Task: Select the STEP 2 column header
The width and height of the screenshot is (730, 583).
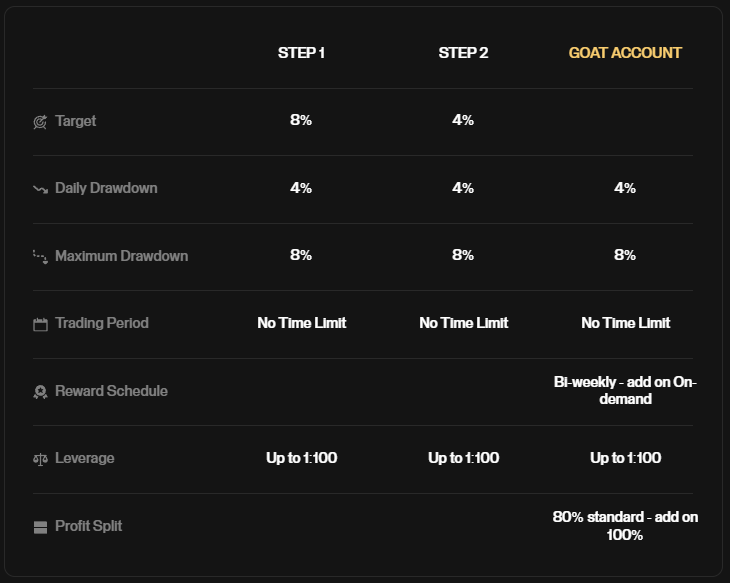Action: click(x=463, y=53)
